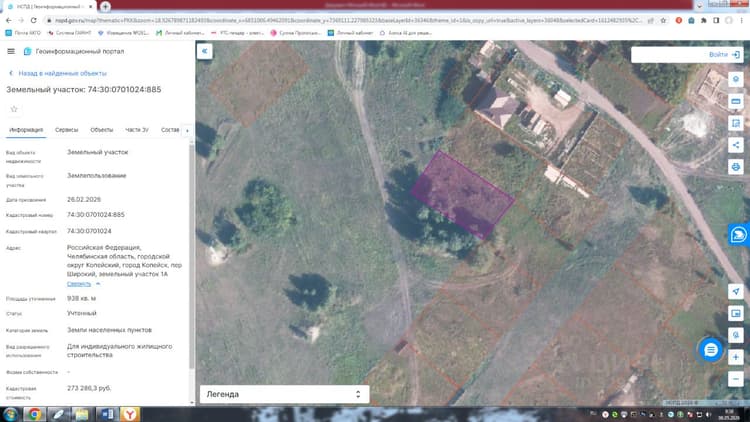Open the Система ГАРАНТ bookmark

pyautogui.click(x=69, y=33)
